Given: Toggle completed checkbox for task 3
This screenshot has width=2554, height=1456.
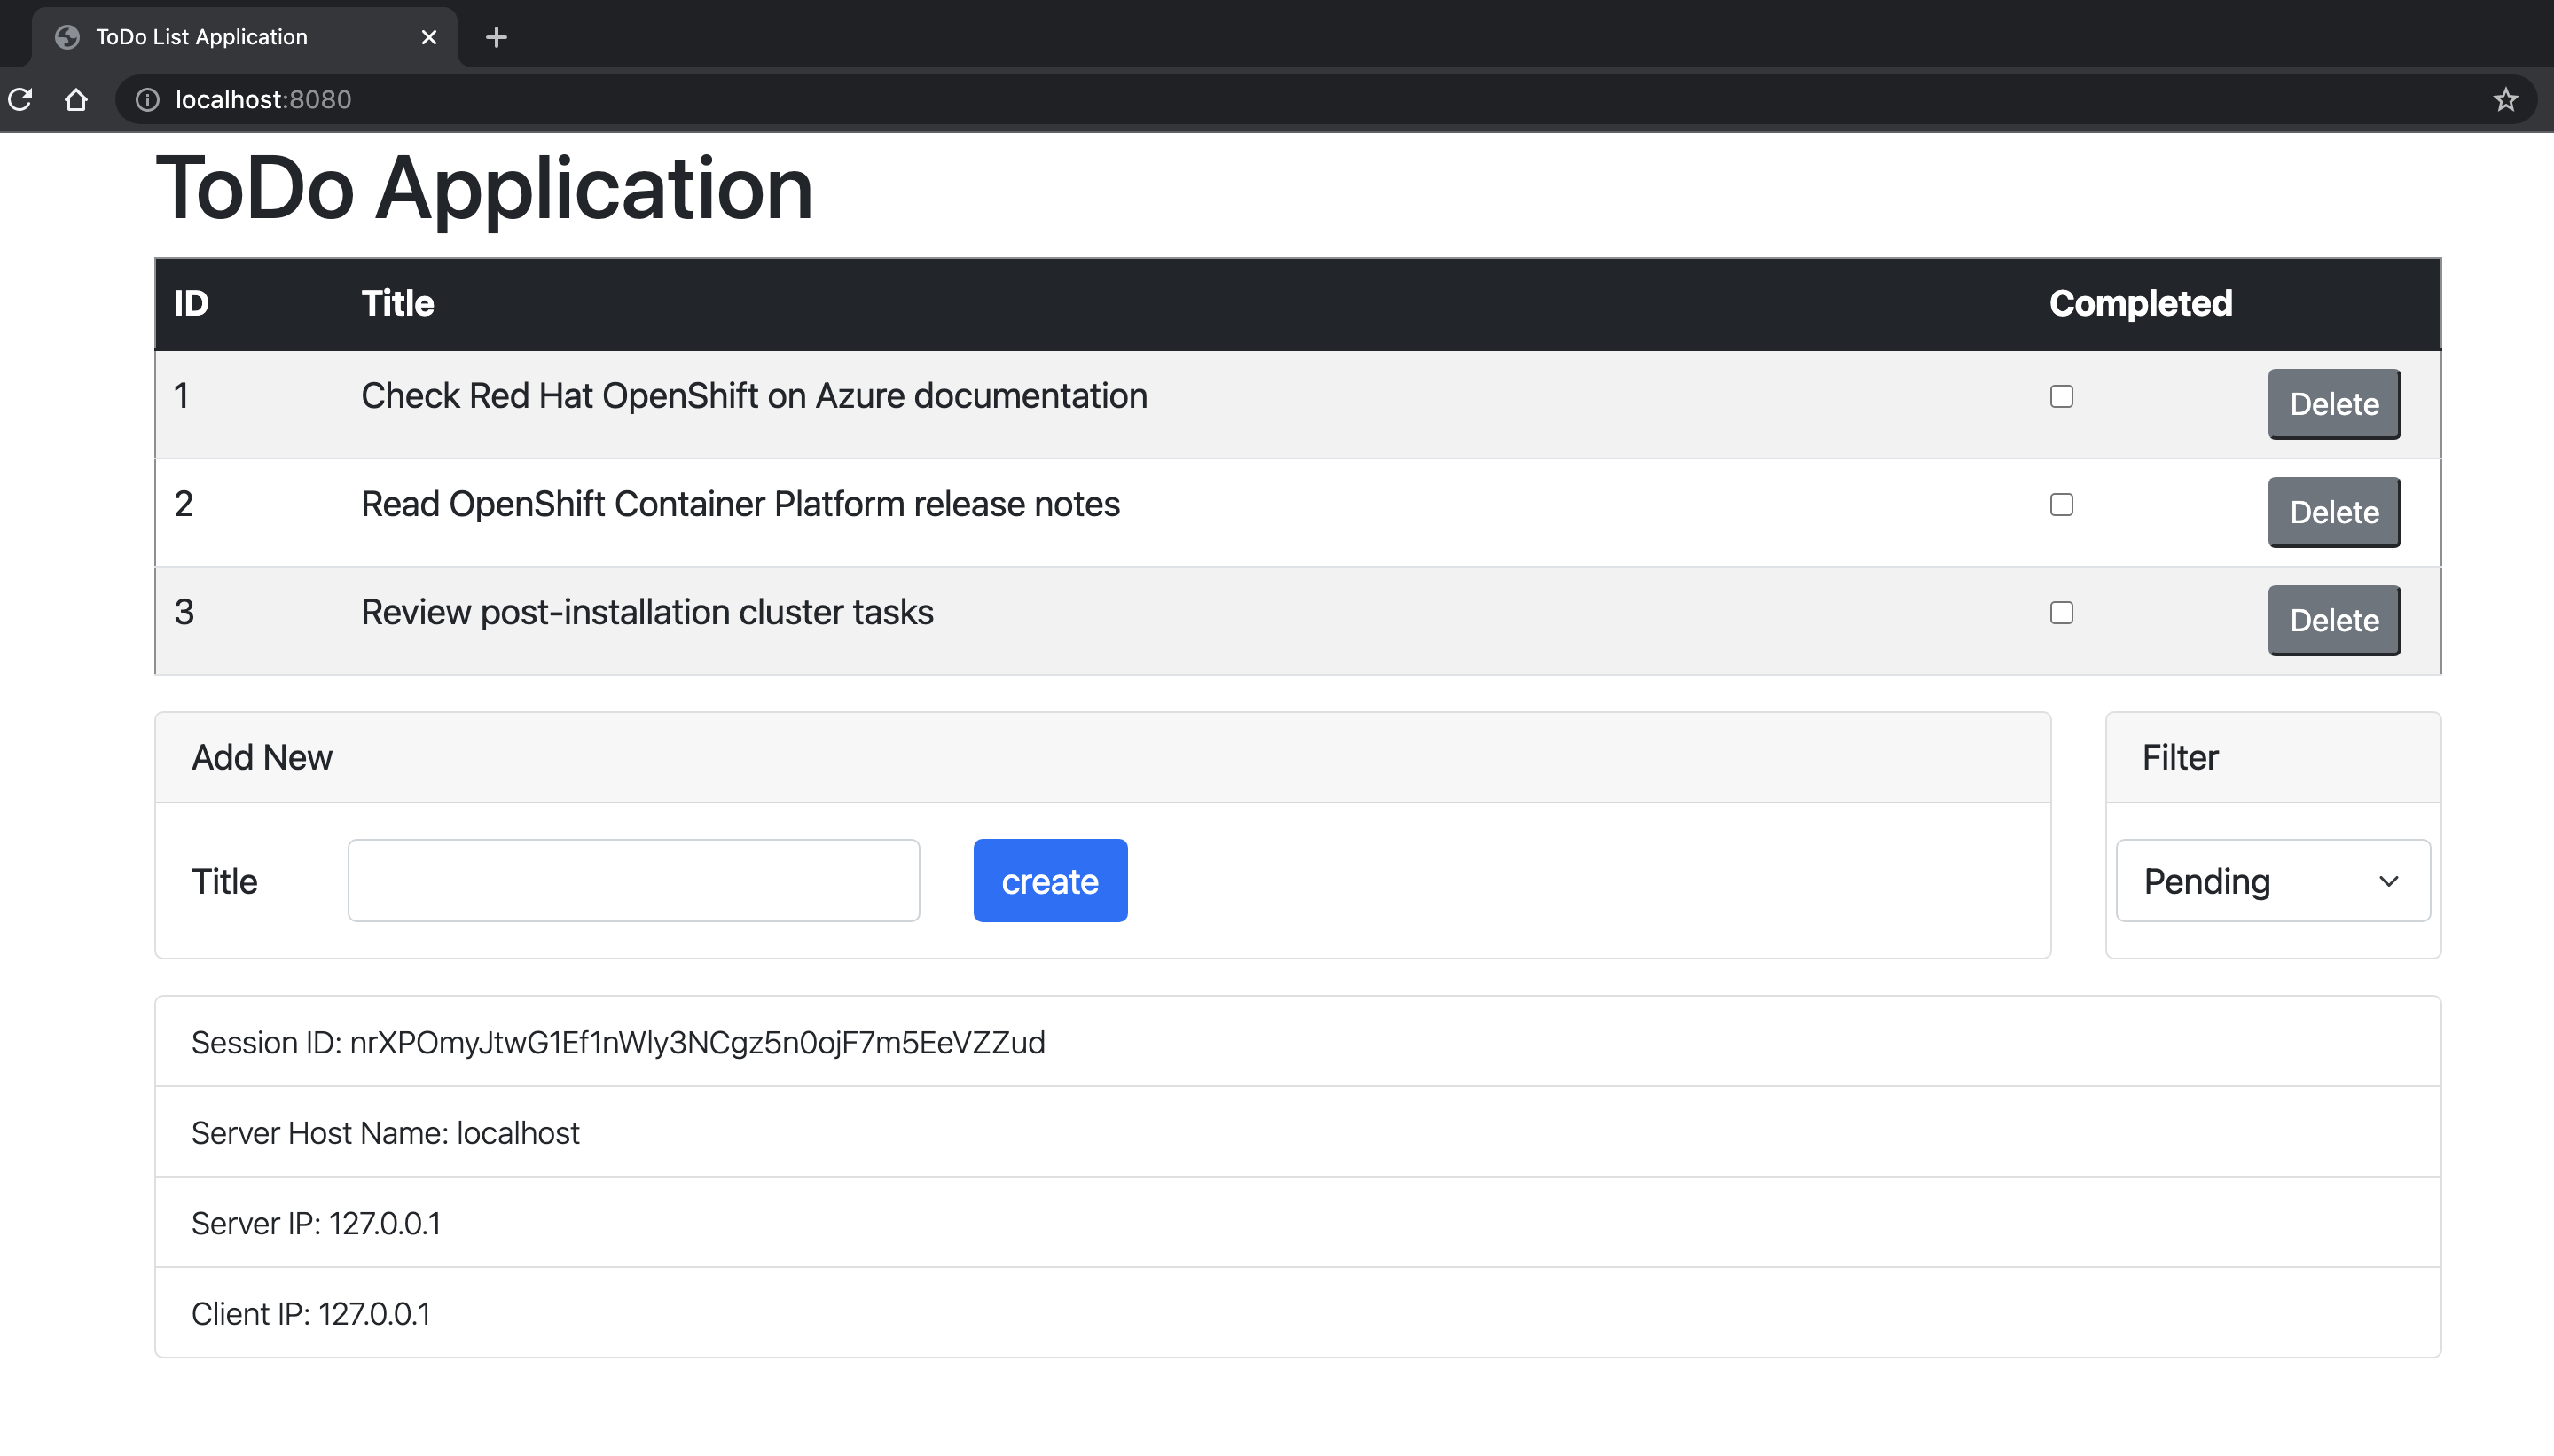Looking at the screenshot, I should pos(2061,612).
